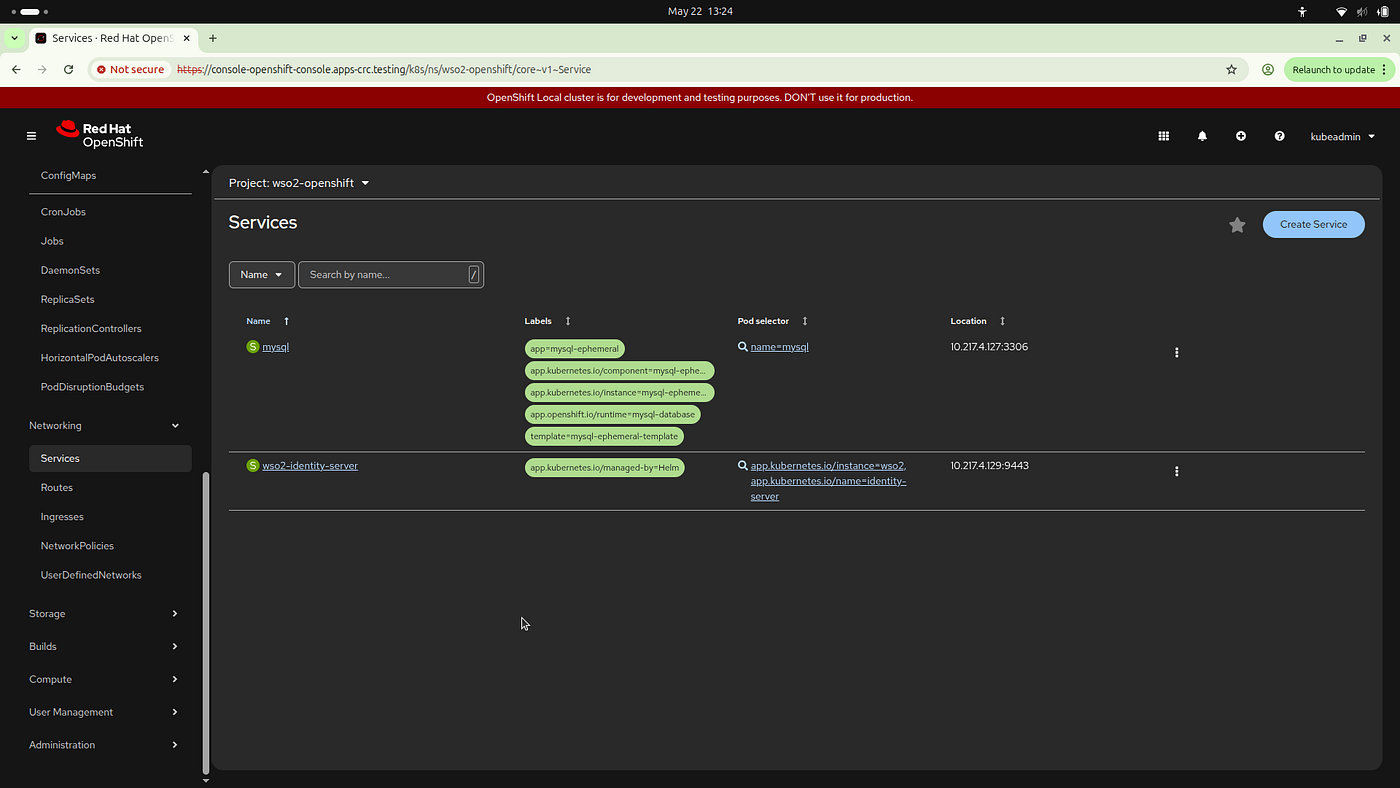Go to HorizontalPodAutoscalers in sidebar
Image resolution: width=1400 pixels, height=788 pixels.
(x=100, y=358)
